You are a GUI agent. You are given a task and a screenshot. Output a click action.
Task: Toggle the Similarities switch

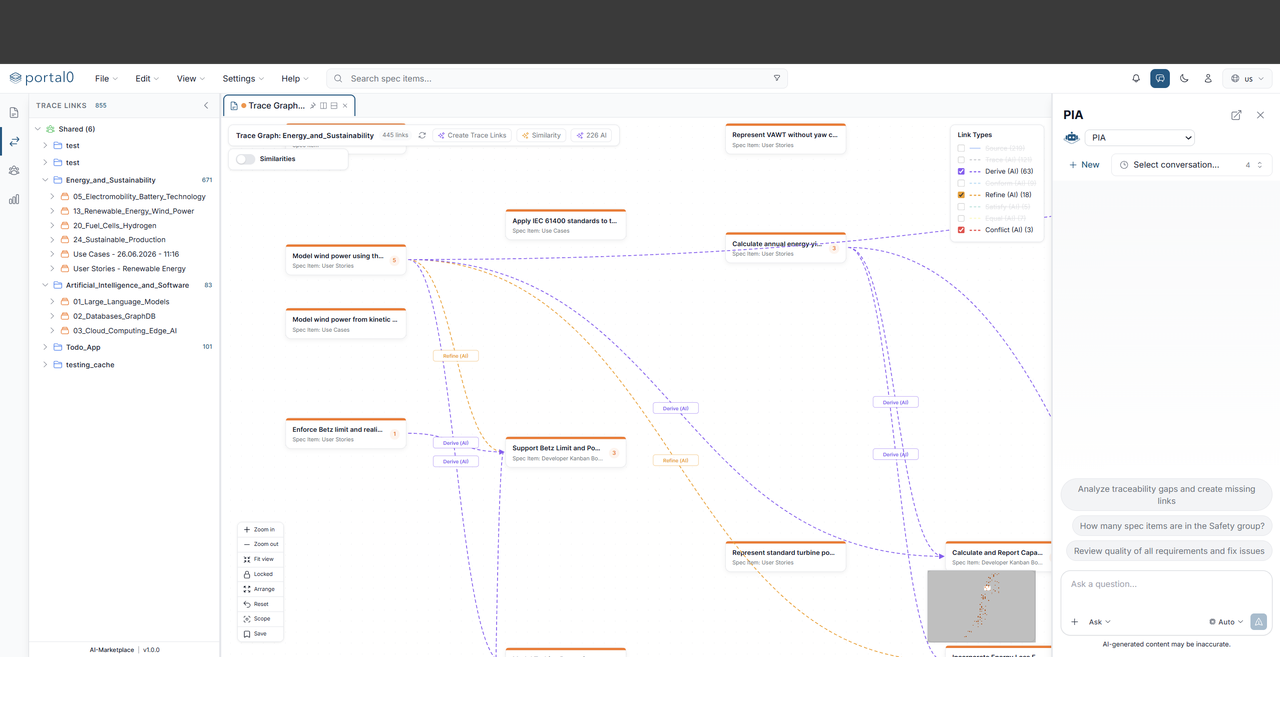pyautogui.click(x=245, y=159)
